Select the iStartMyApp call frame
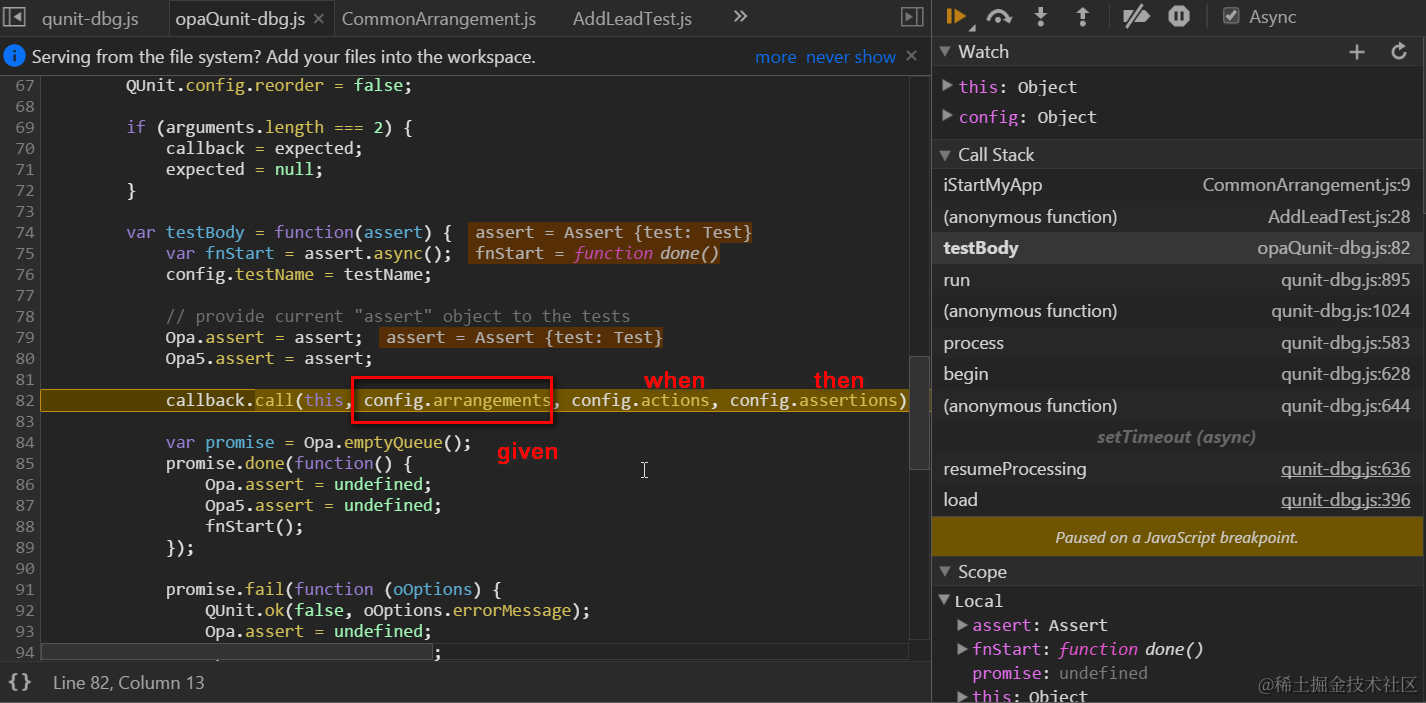1426x703 pixels. tap(1178, 185)
